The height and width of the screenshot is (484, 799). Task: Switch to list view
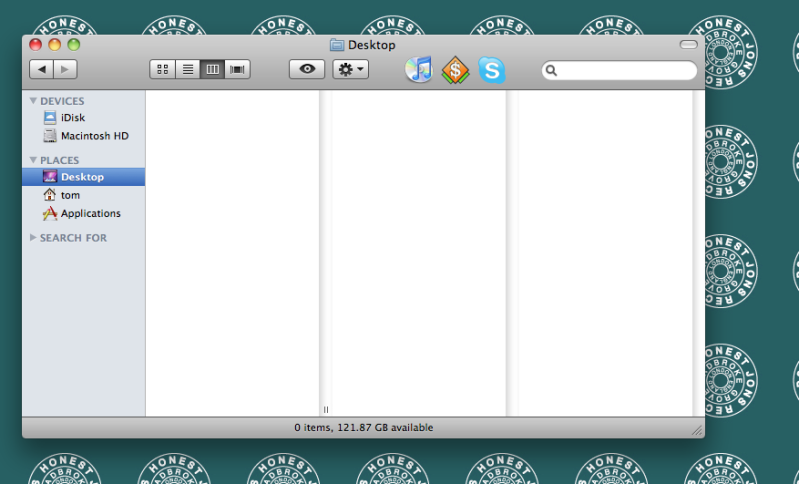click(188, 69)
